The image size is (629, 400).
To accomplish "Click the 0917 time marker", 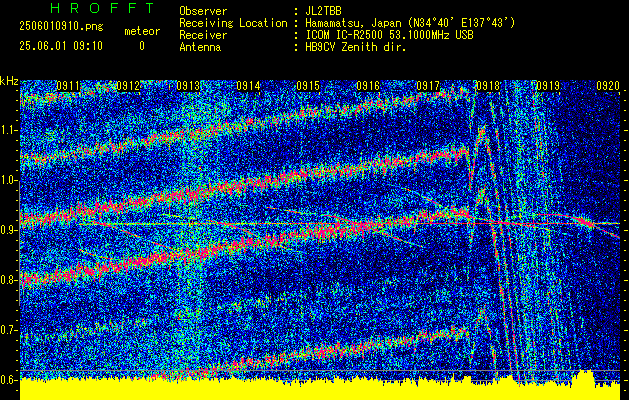I will [x=428, y=85].
